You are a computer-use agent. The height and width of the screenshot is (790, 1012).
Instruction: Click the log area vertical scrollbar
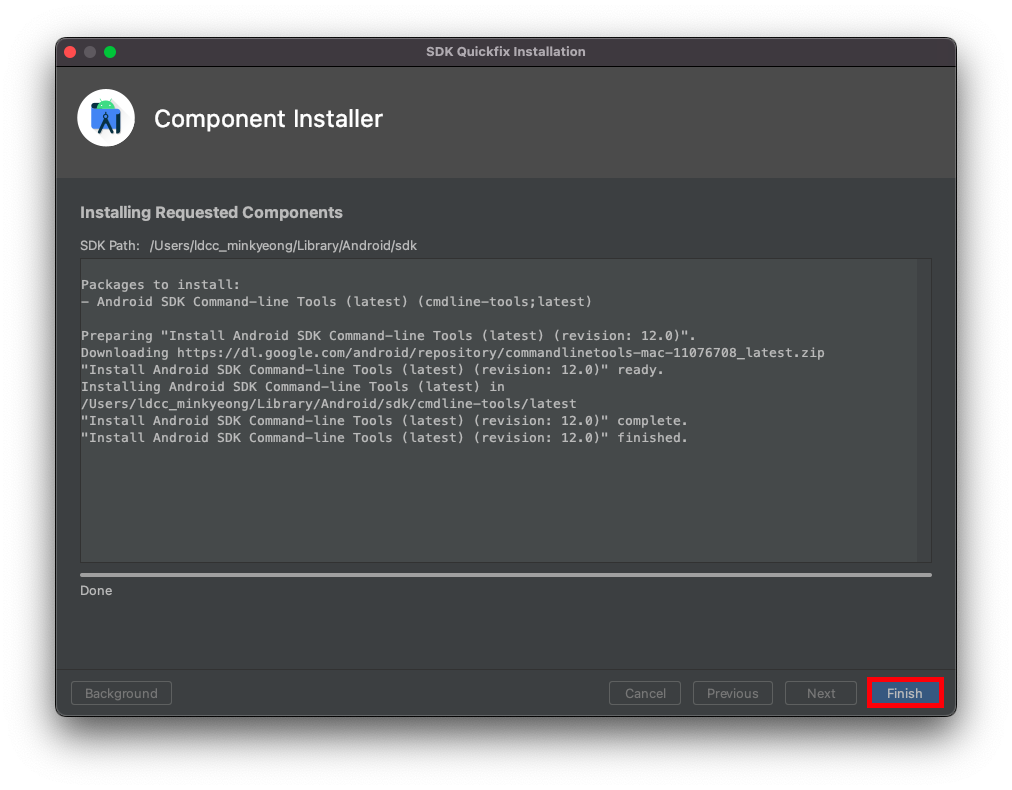pyautogui.click(x=924, y=410)
